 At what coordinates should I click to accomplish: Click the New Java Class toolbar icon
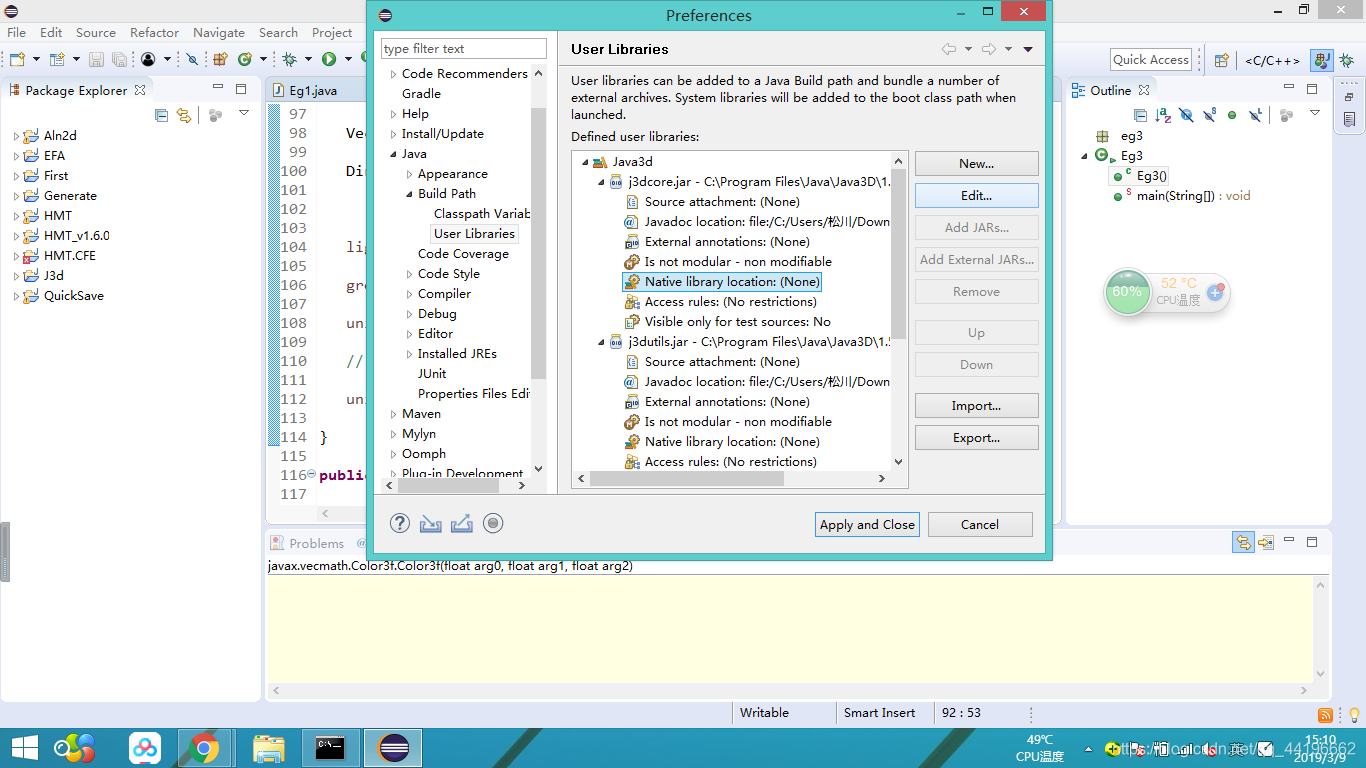point(244,60)
